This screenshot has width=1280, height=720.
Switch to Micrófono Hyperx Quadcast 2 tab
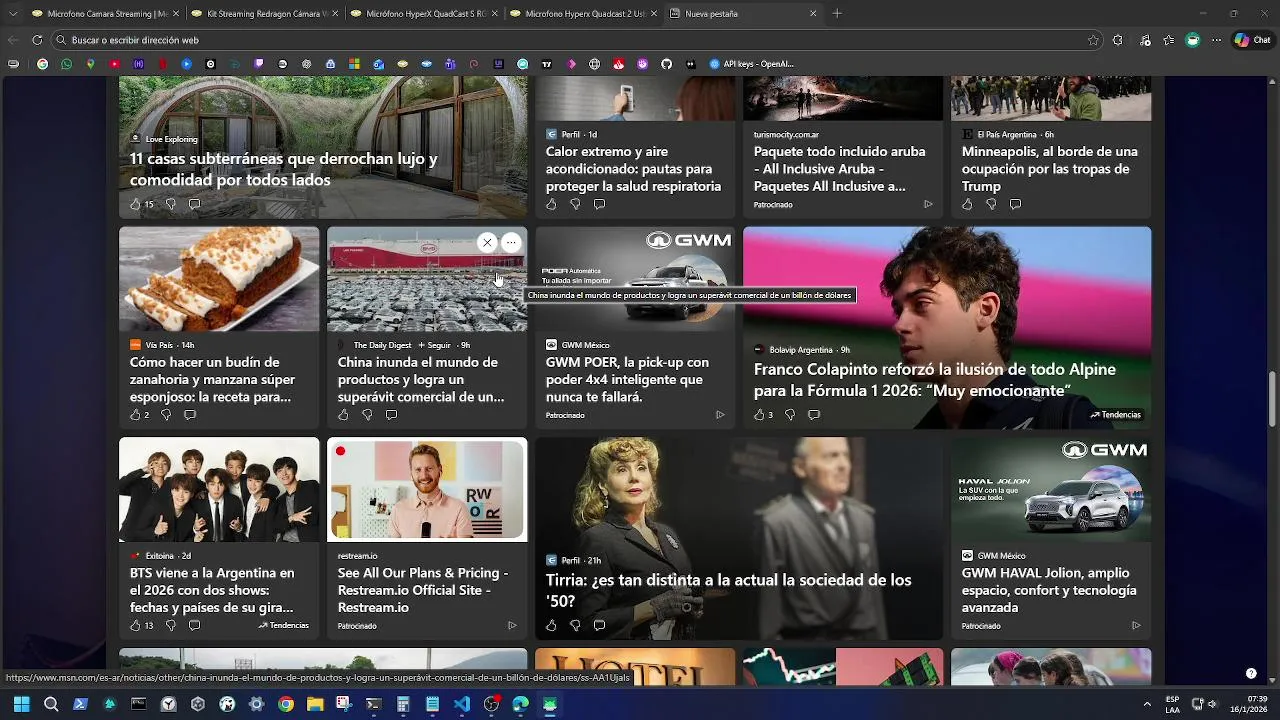tap(582, 14)
